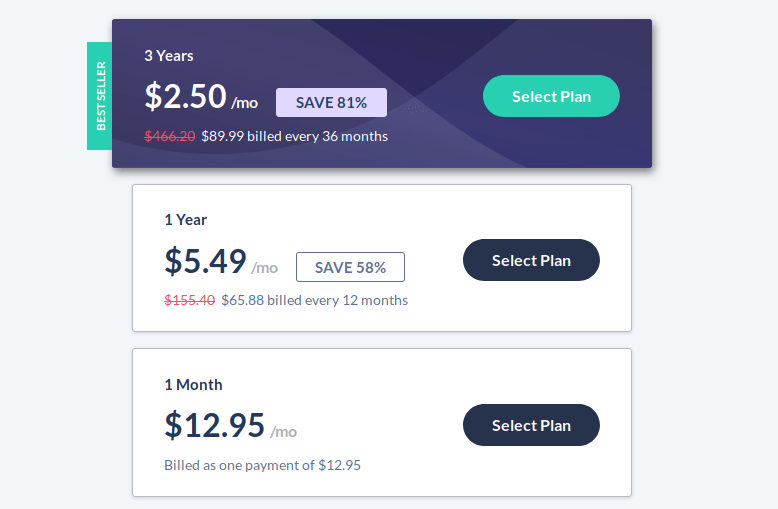Choose Select Plan on the 1 Year plan
This screenshot has height=509, width=778.
[x=531, y=261]
